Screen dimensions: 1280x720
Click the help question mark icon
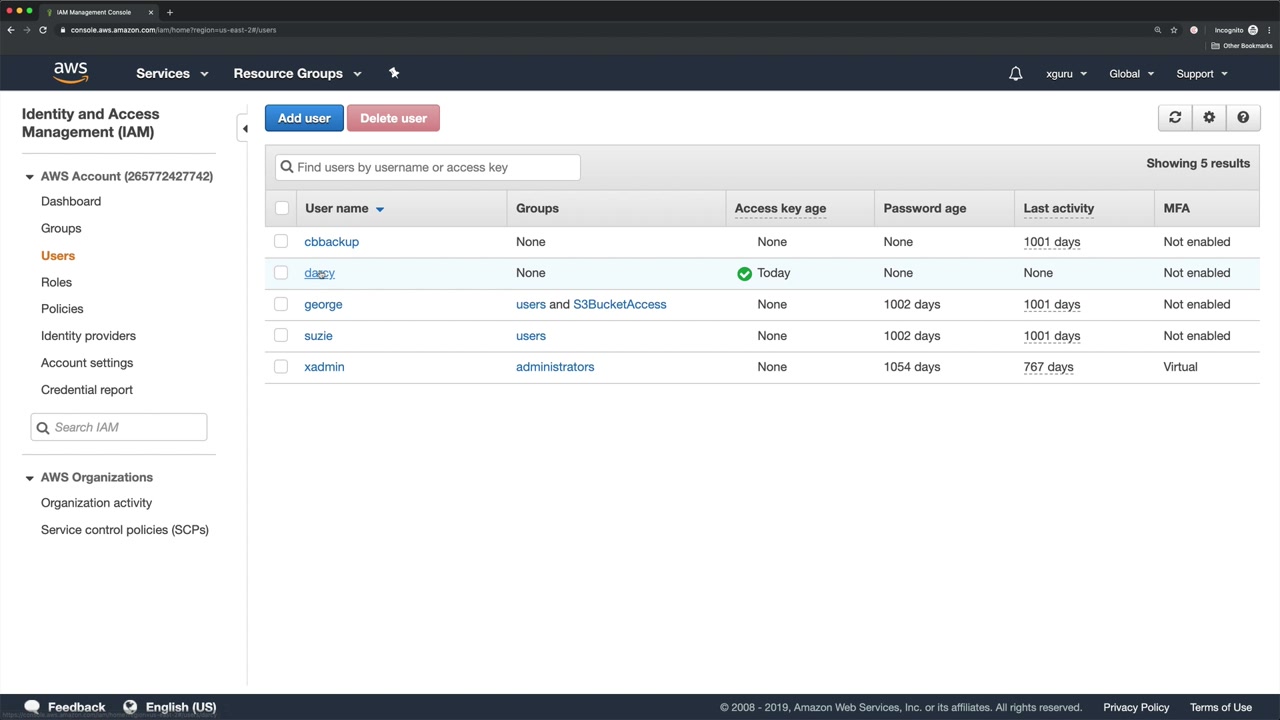pyautogui.click(x=1243, y=118)
